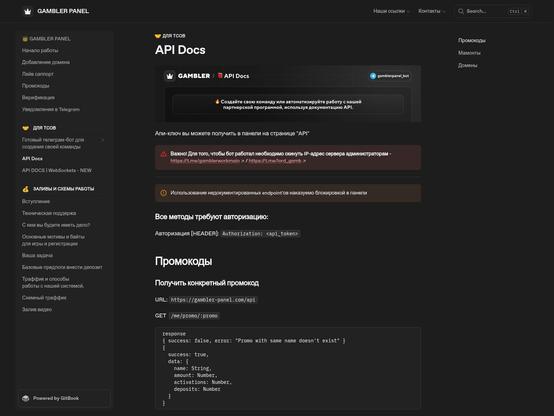Open Добавление домена page
The height and width of the screenshot is (416, 554).
[x=46, y=62]
